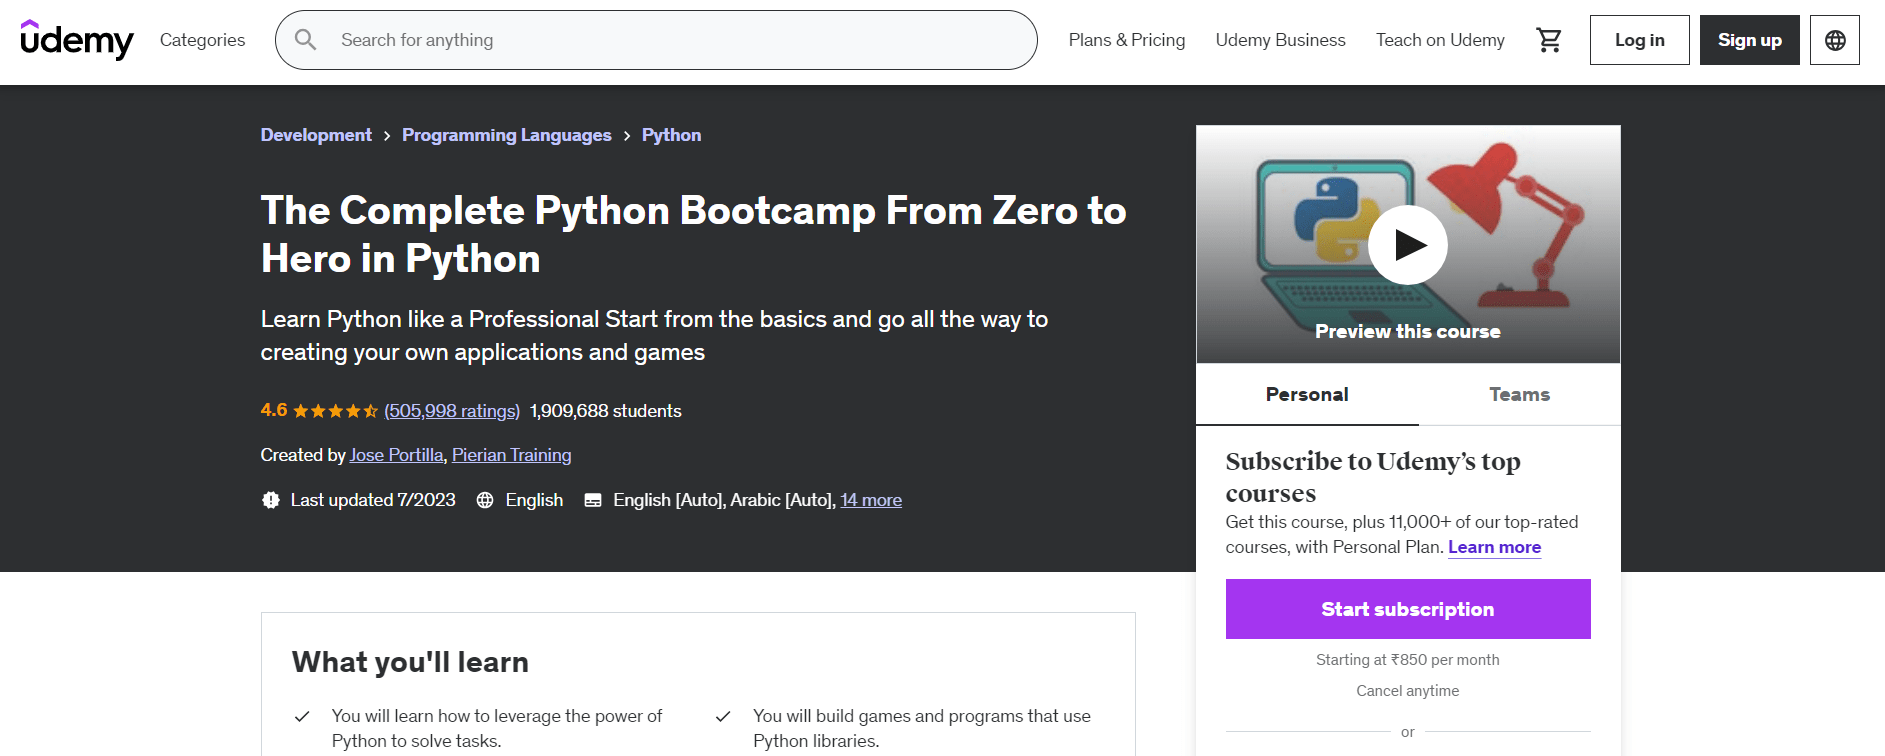Click 'Learn Python like a Professional' subtitle
The image size is (1885, 756).
click(654, 336)
